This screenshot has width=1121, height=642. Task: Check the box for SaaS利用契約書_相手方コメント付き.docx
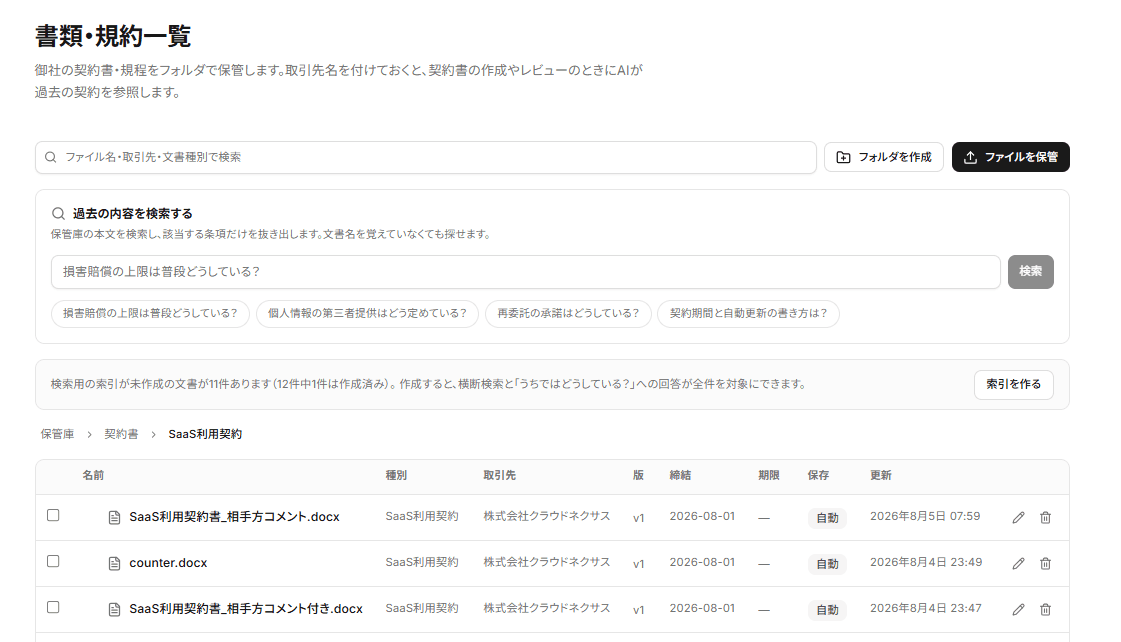tap(53, 607)
